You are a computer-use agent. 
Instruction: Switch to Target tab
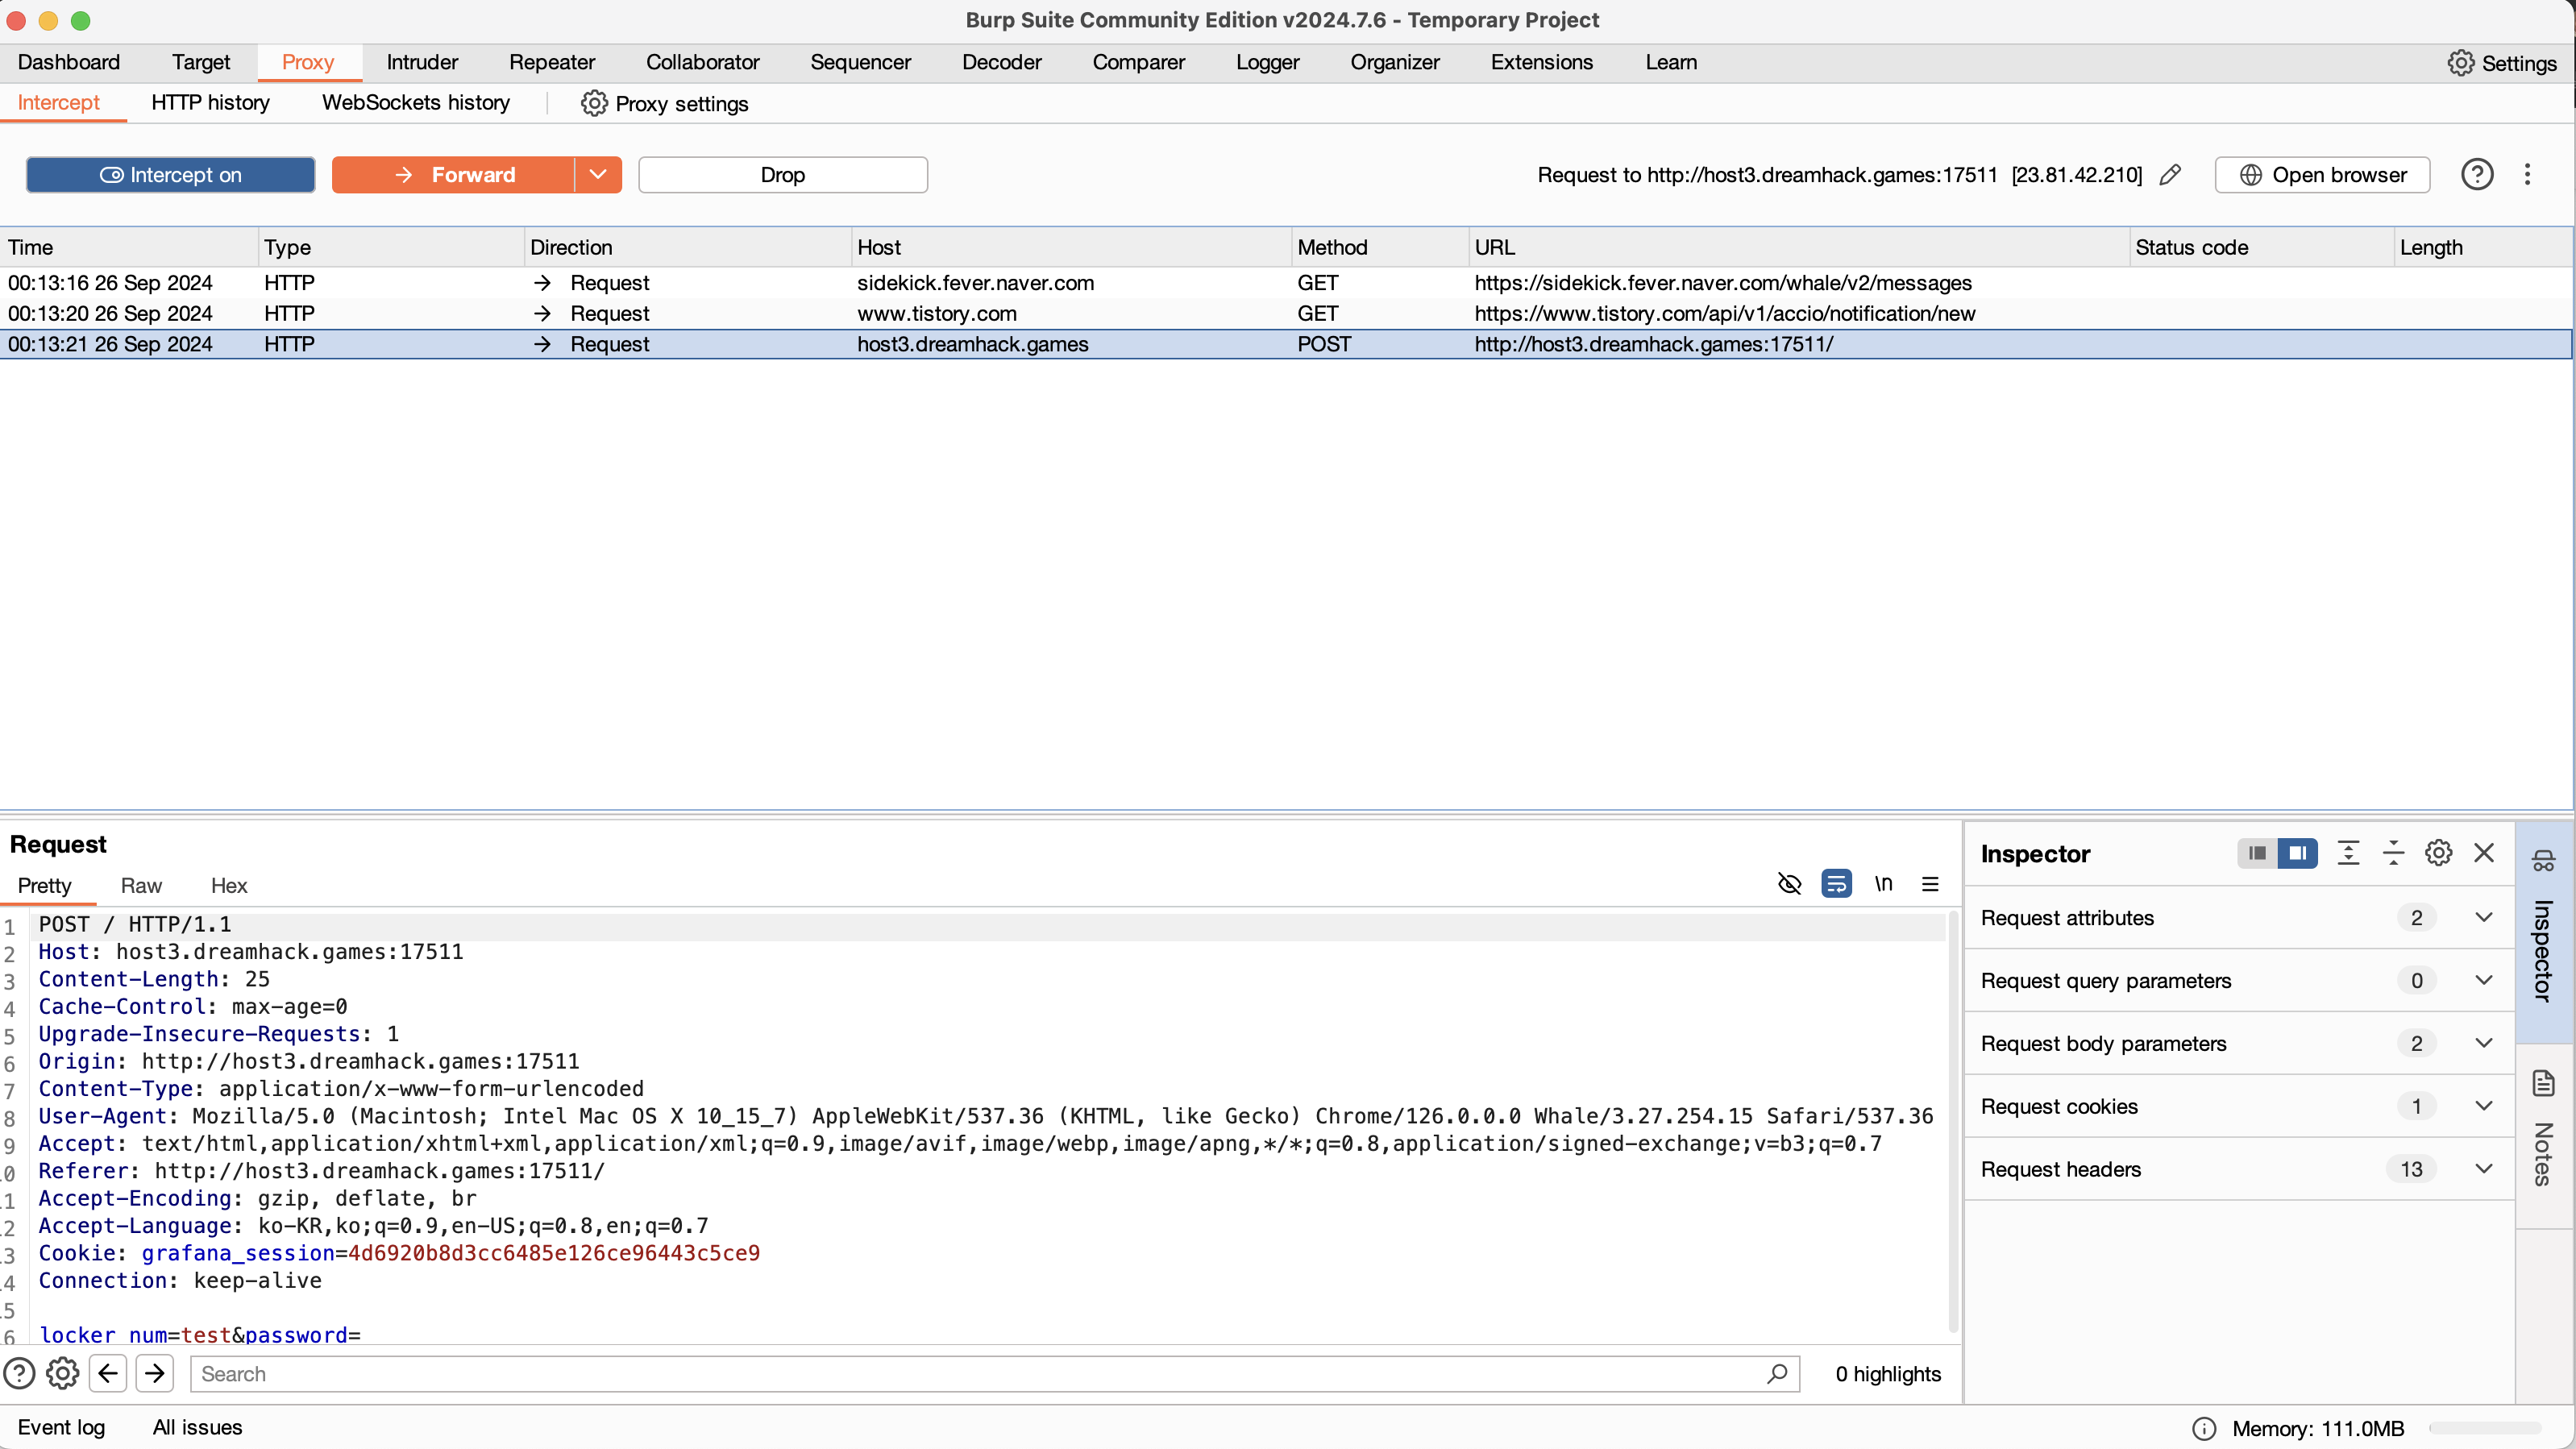point(201,62)
